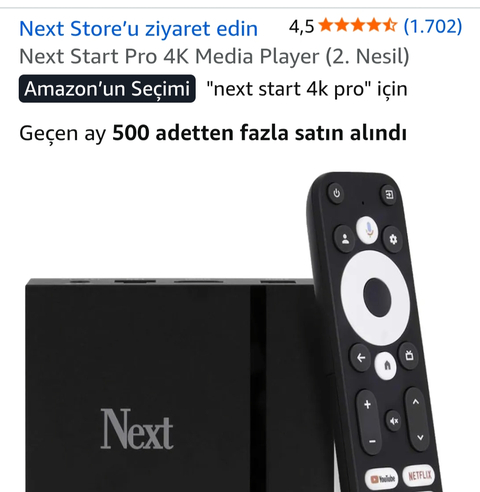480x492 pixels.
Task: Click the channel up chevron on remote
Action: (415, 402)
